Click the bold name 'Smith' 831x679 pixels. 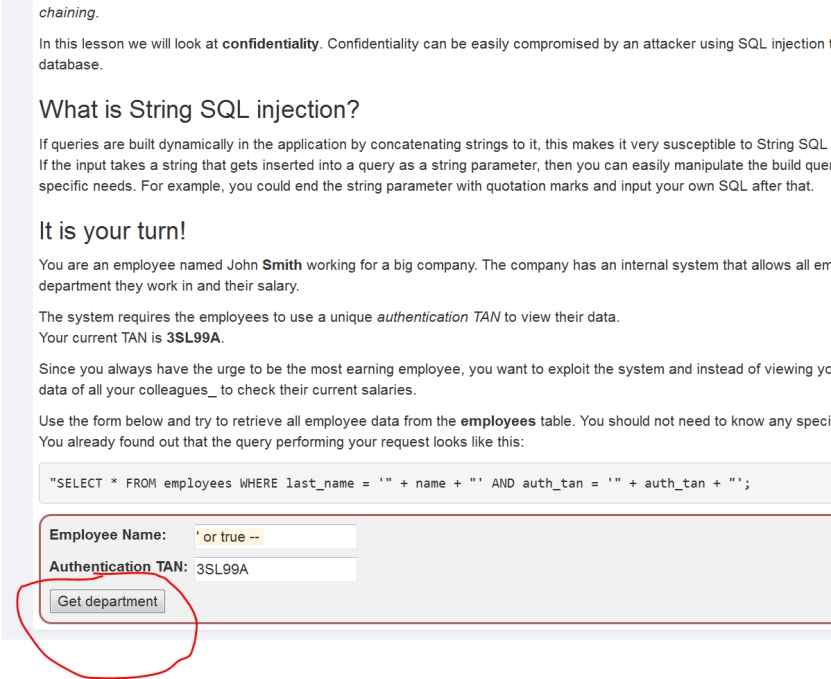coord(282,265)
